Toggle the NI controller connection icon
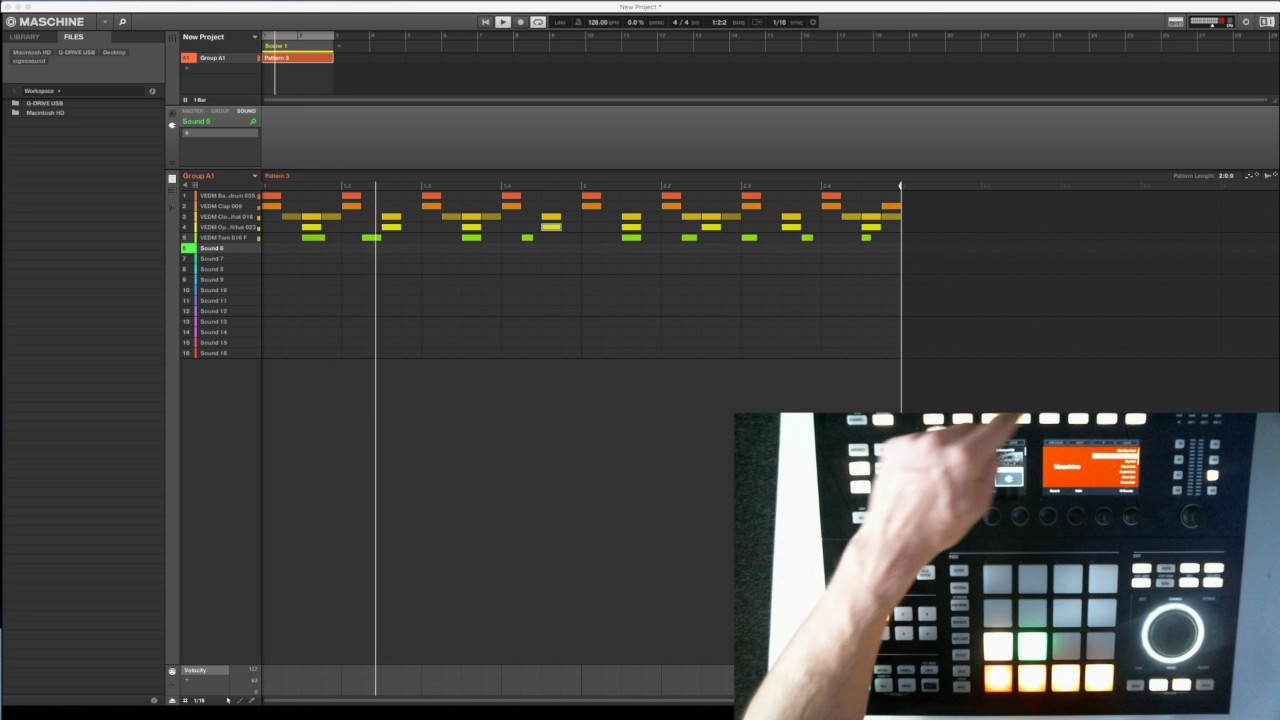This screenshot has height=720, width=1280. click(x=1266, y=22)
